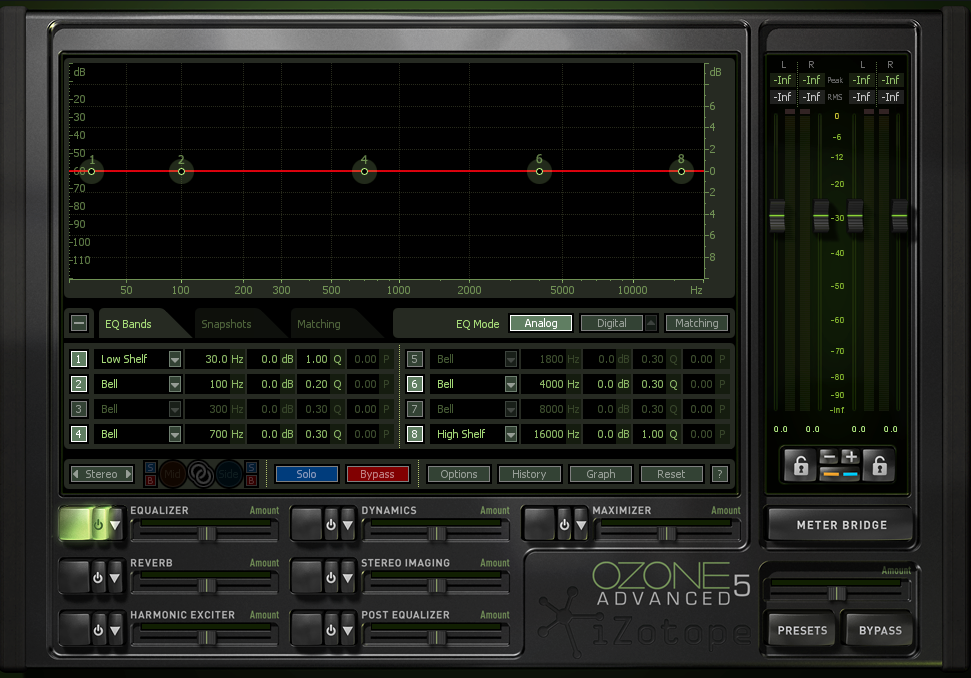The height and width of the screenshot is (678, 971).
Task: Click the Mid/Side link icon
Action: 201,474
